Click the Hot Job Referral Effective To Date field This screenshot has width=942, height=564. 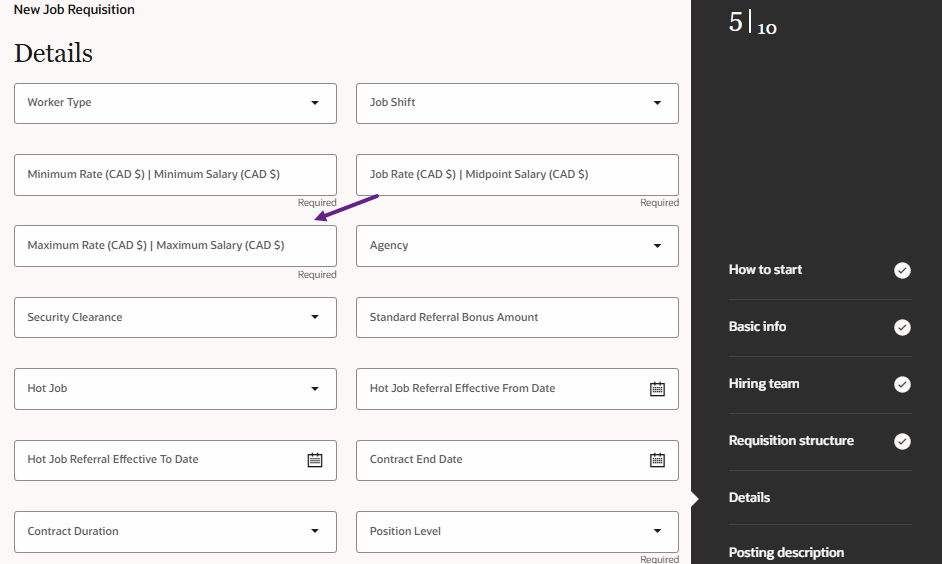[175, 460]
